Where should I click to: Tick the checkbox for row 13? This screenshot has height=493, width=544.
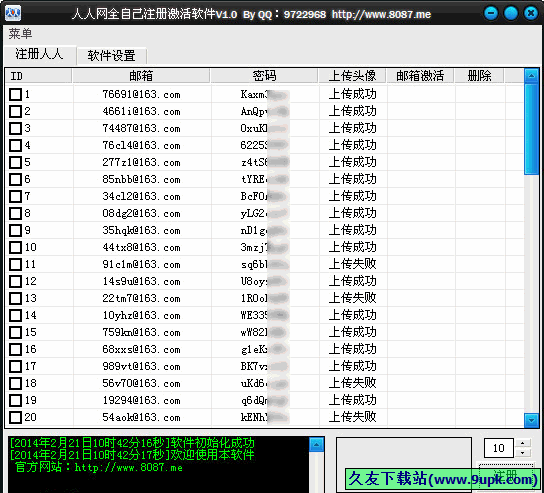15,298
